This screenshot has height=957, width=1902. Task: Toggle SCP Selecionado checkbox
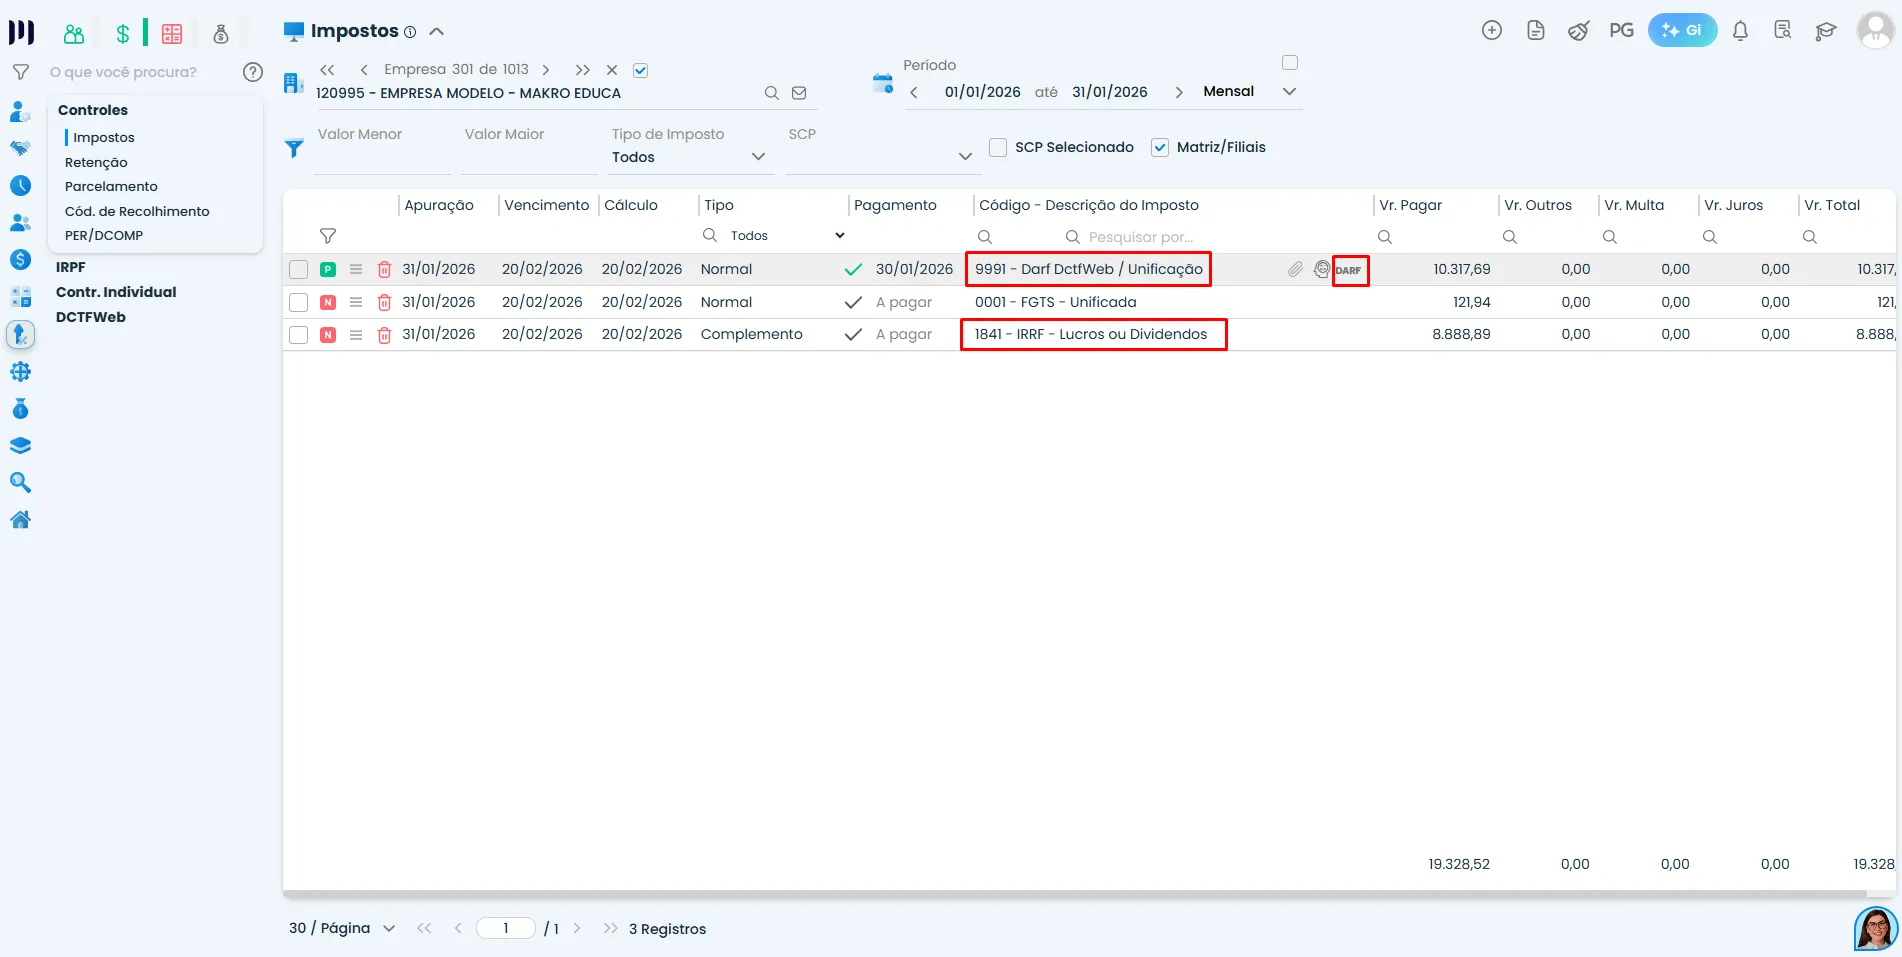[998, 147]
